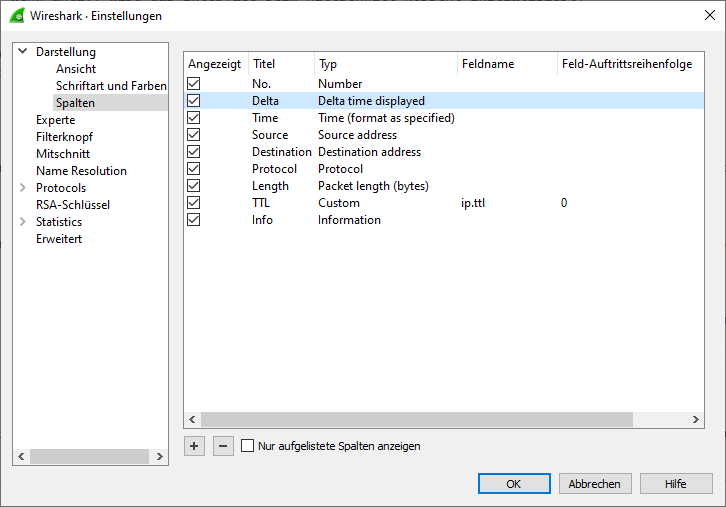This screenshot has height=507, width=726.
Task: Click the 'Destination address' type cell
Action: 369,152
